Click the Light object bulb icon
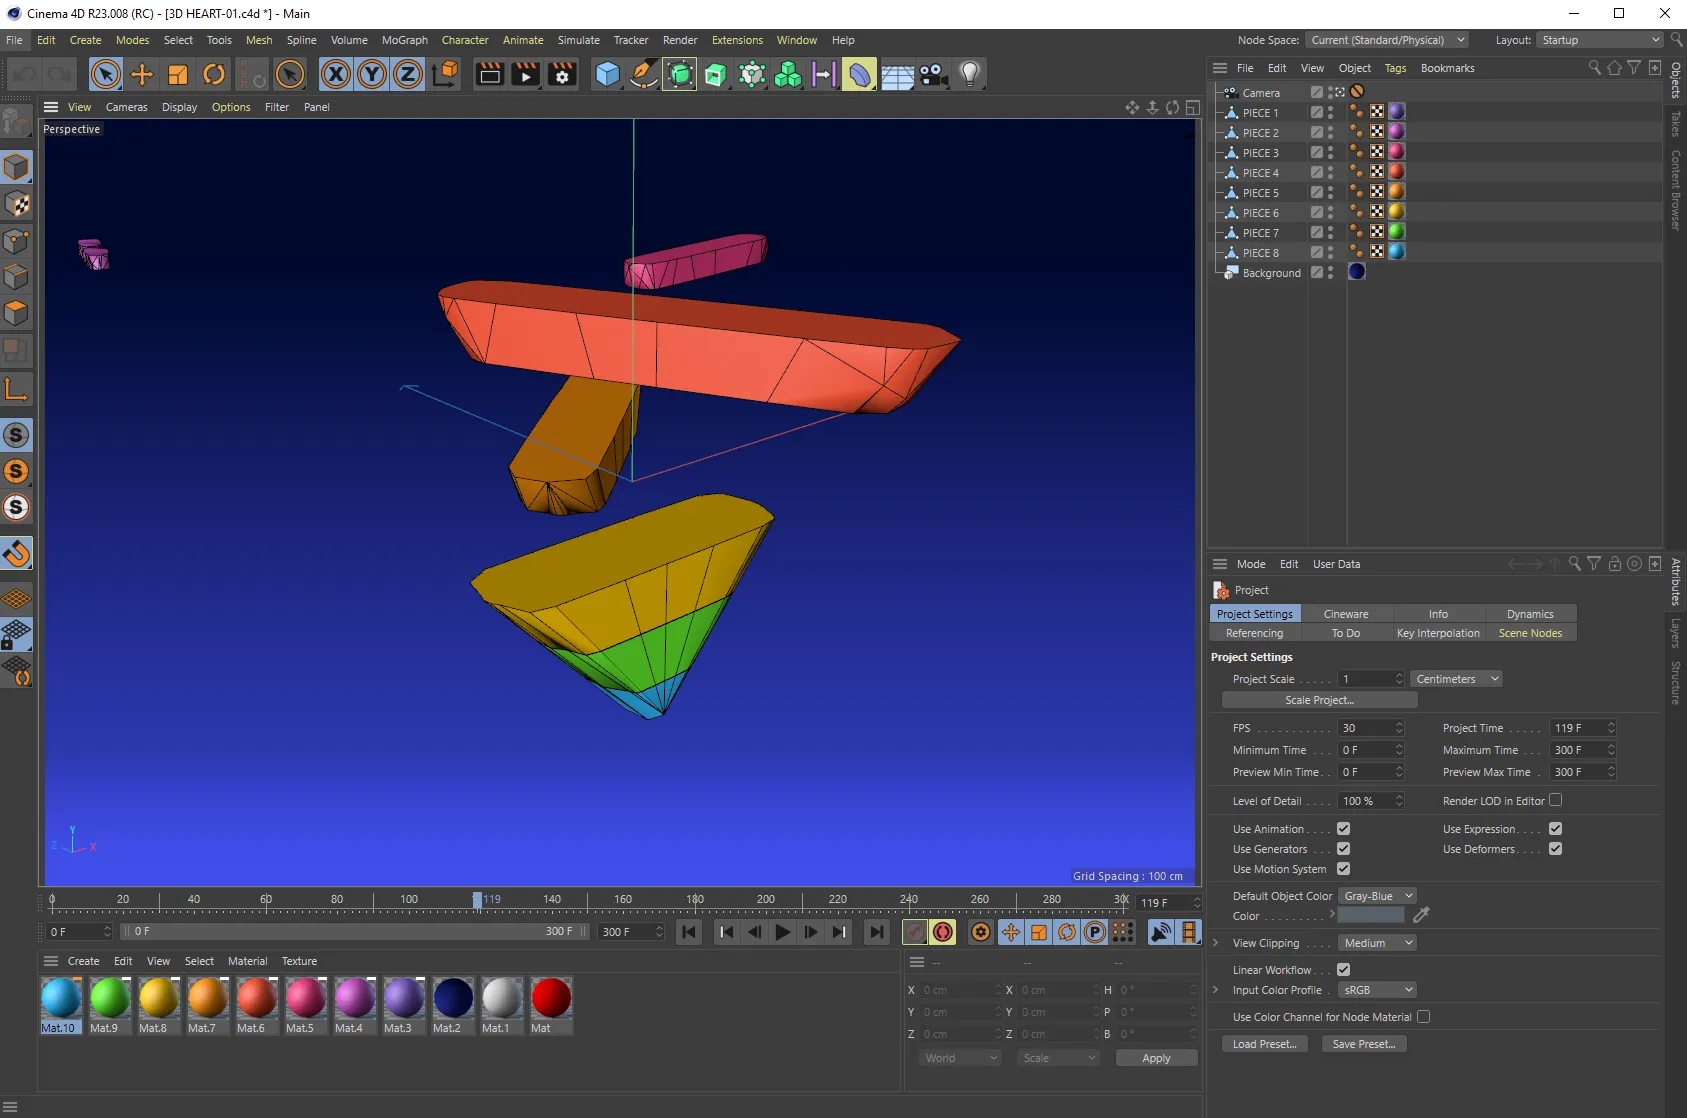The image size is (1687, 1118). click(969, 75)
